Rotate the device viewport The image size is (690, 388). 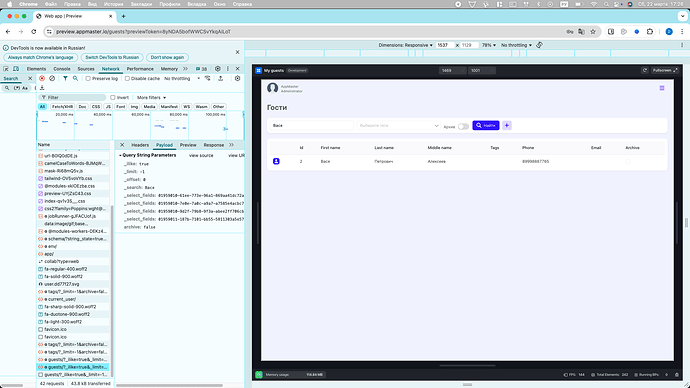click(x=540, y=45)
